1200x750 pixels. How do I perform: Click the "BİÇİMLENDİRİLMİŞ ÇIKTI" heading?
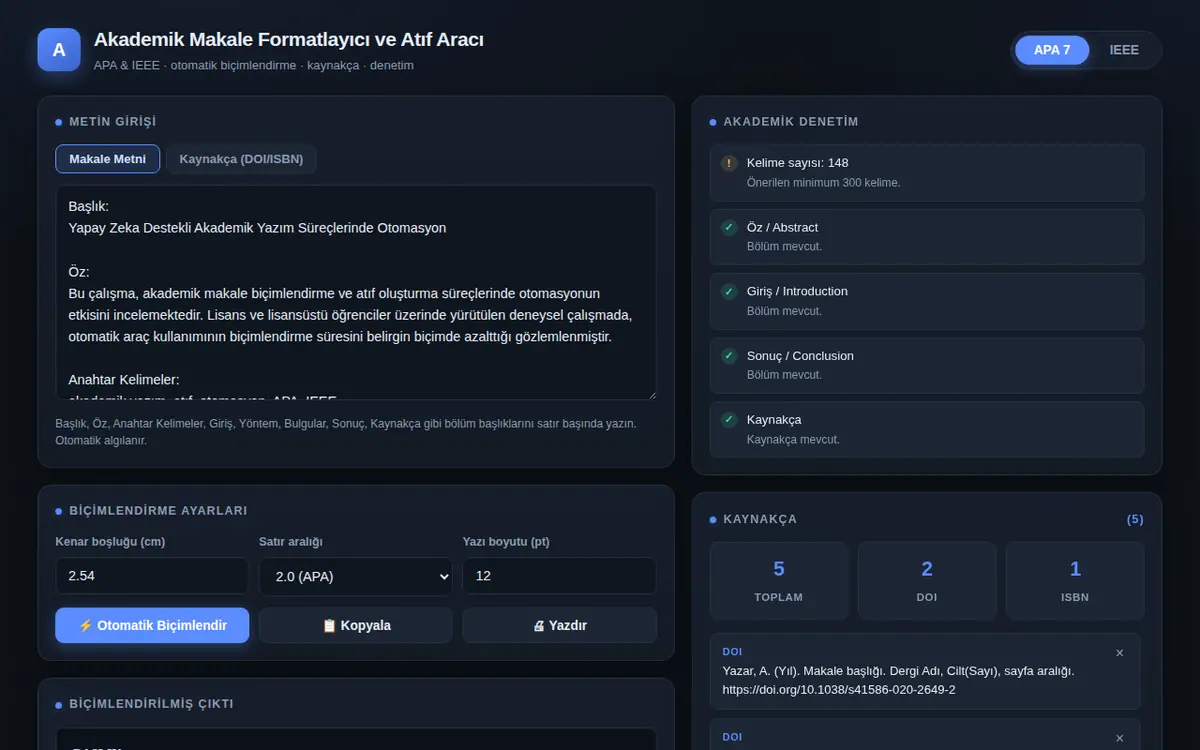tap(151, 704)
